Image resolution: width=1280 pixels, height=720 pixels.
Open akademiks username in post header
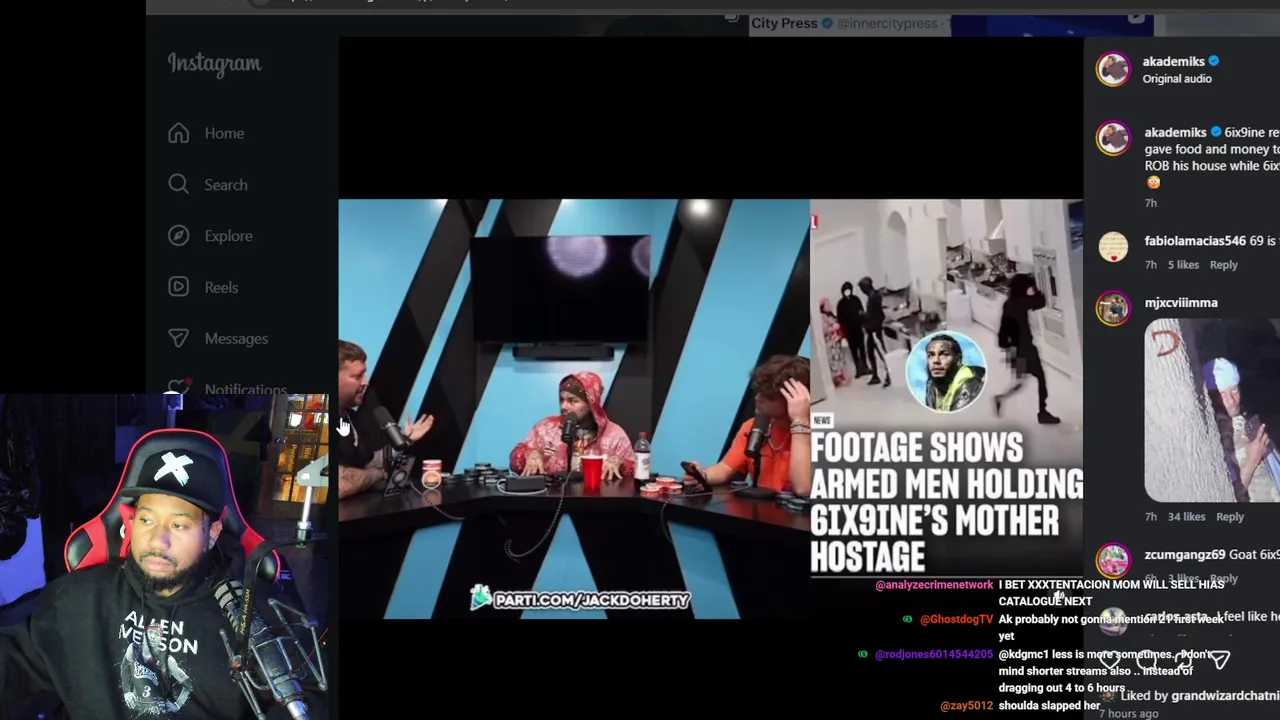click(1173, 61)
